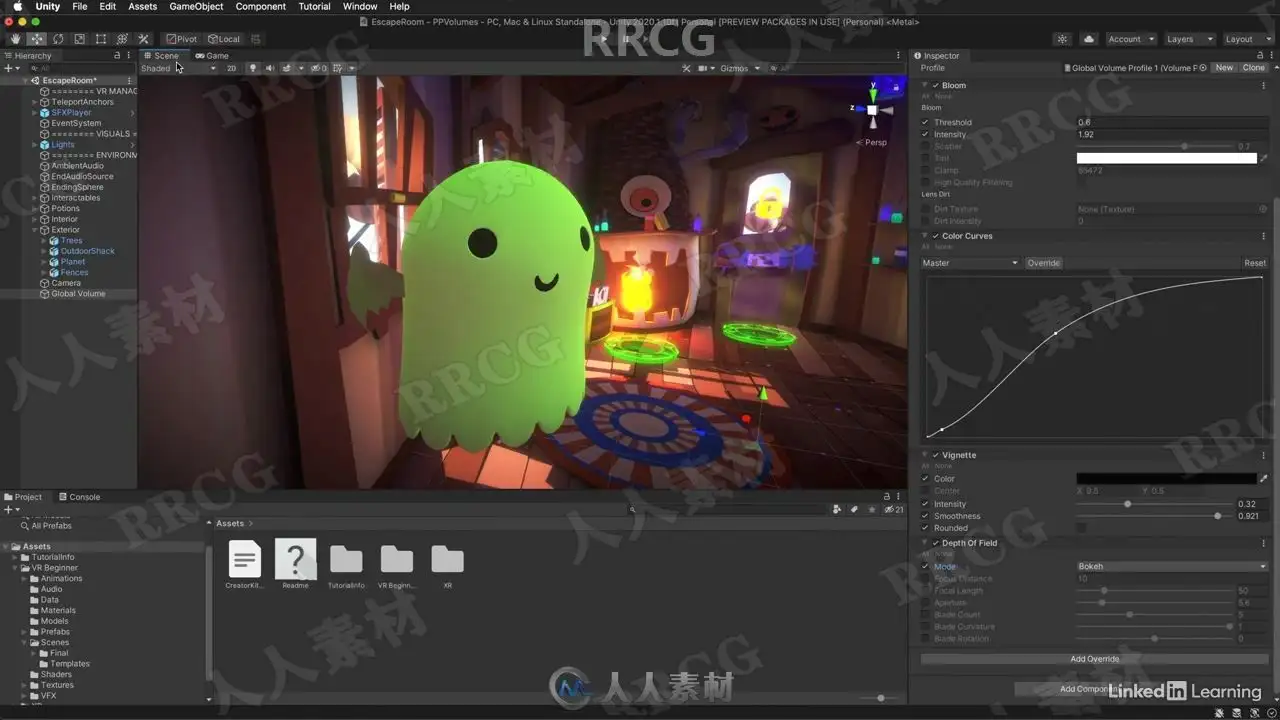Click the Override button in Color Curves

1043,263
